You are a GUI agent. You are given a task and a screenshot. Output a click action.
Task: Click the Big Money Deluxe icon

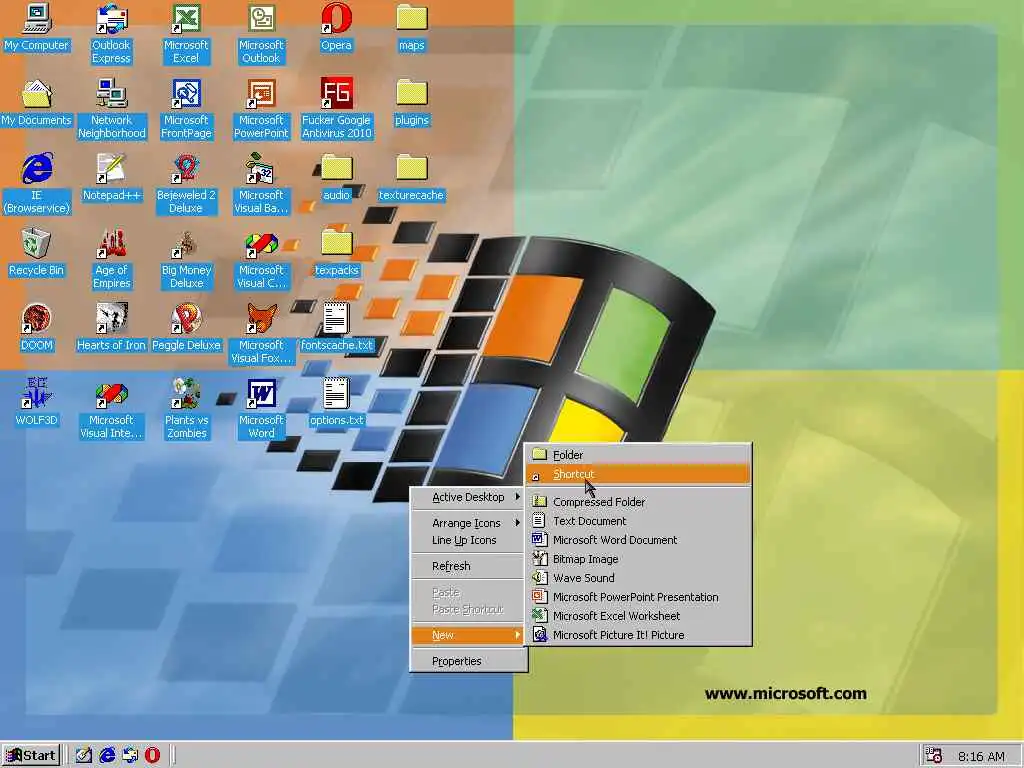click(186, 259)
